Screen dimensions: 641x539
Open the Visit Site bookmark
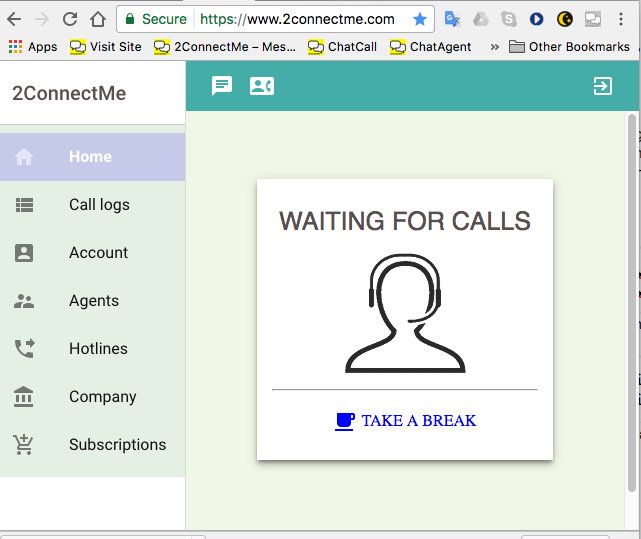pyautogui.click(x=105, y=47)
